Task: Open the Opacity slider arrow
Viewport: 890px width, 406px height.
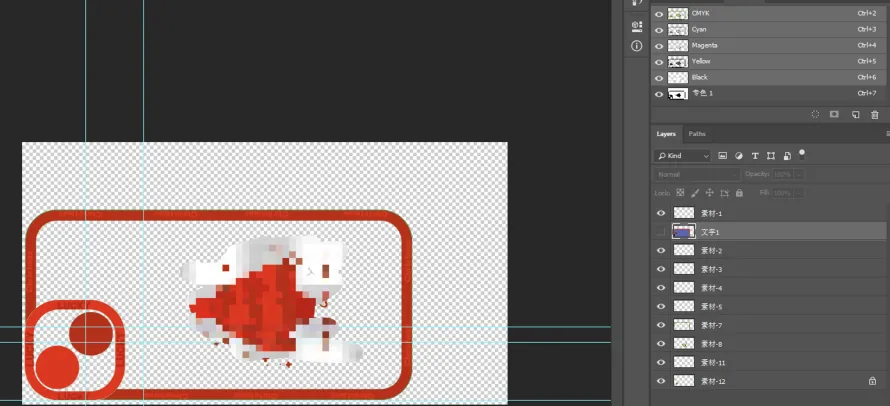Action: [x=799, y=174]
